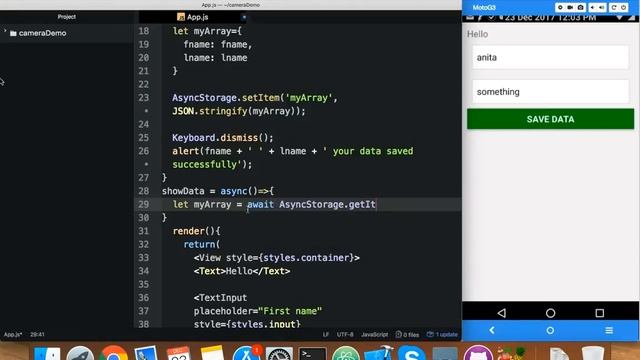Click 'Keyboard.dismiss();' on line 25
This screenshot has width=640, height=360.
point(222,138)
